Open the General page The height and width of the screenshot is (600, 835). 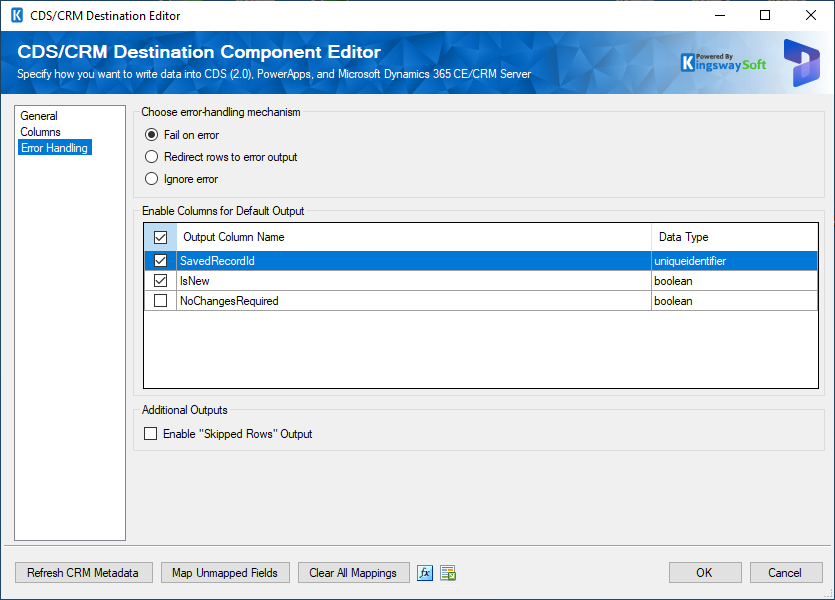[39, 116]
